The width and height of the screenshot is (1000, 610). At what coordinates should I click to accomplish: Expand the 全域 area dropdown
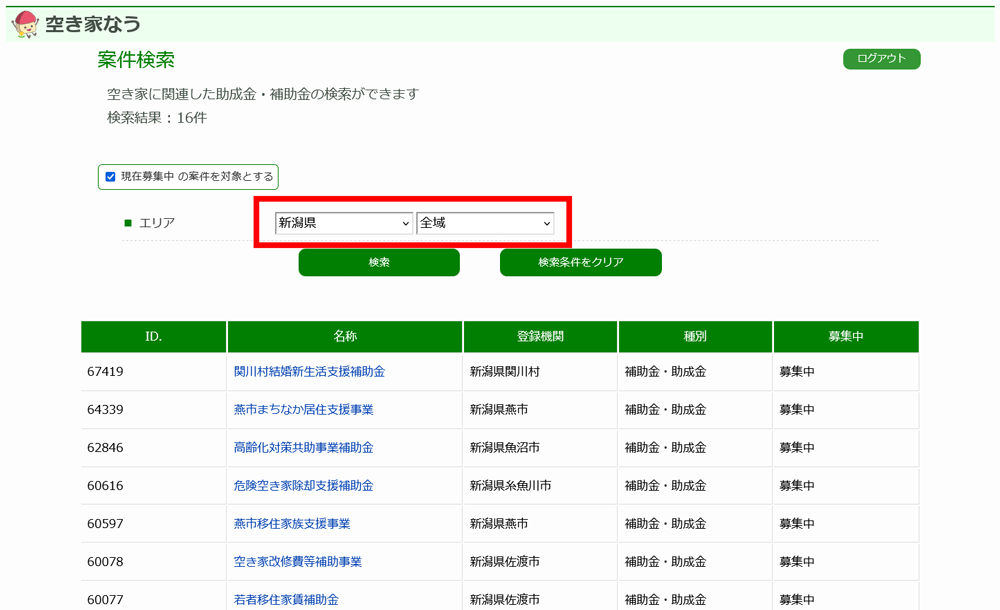click(485, 223)
